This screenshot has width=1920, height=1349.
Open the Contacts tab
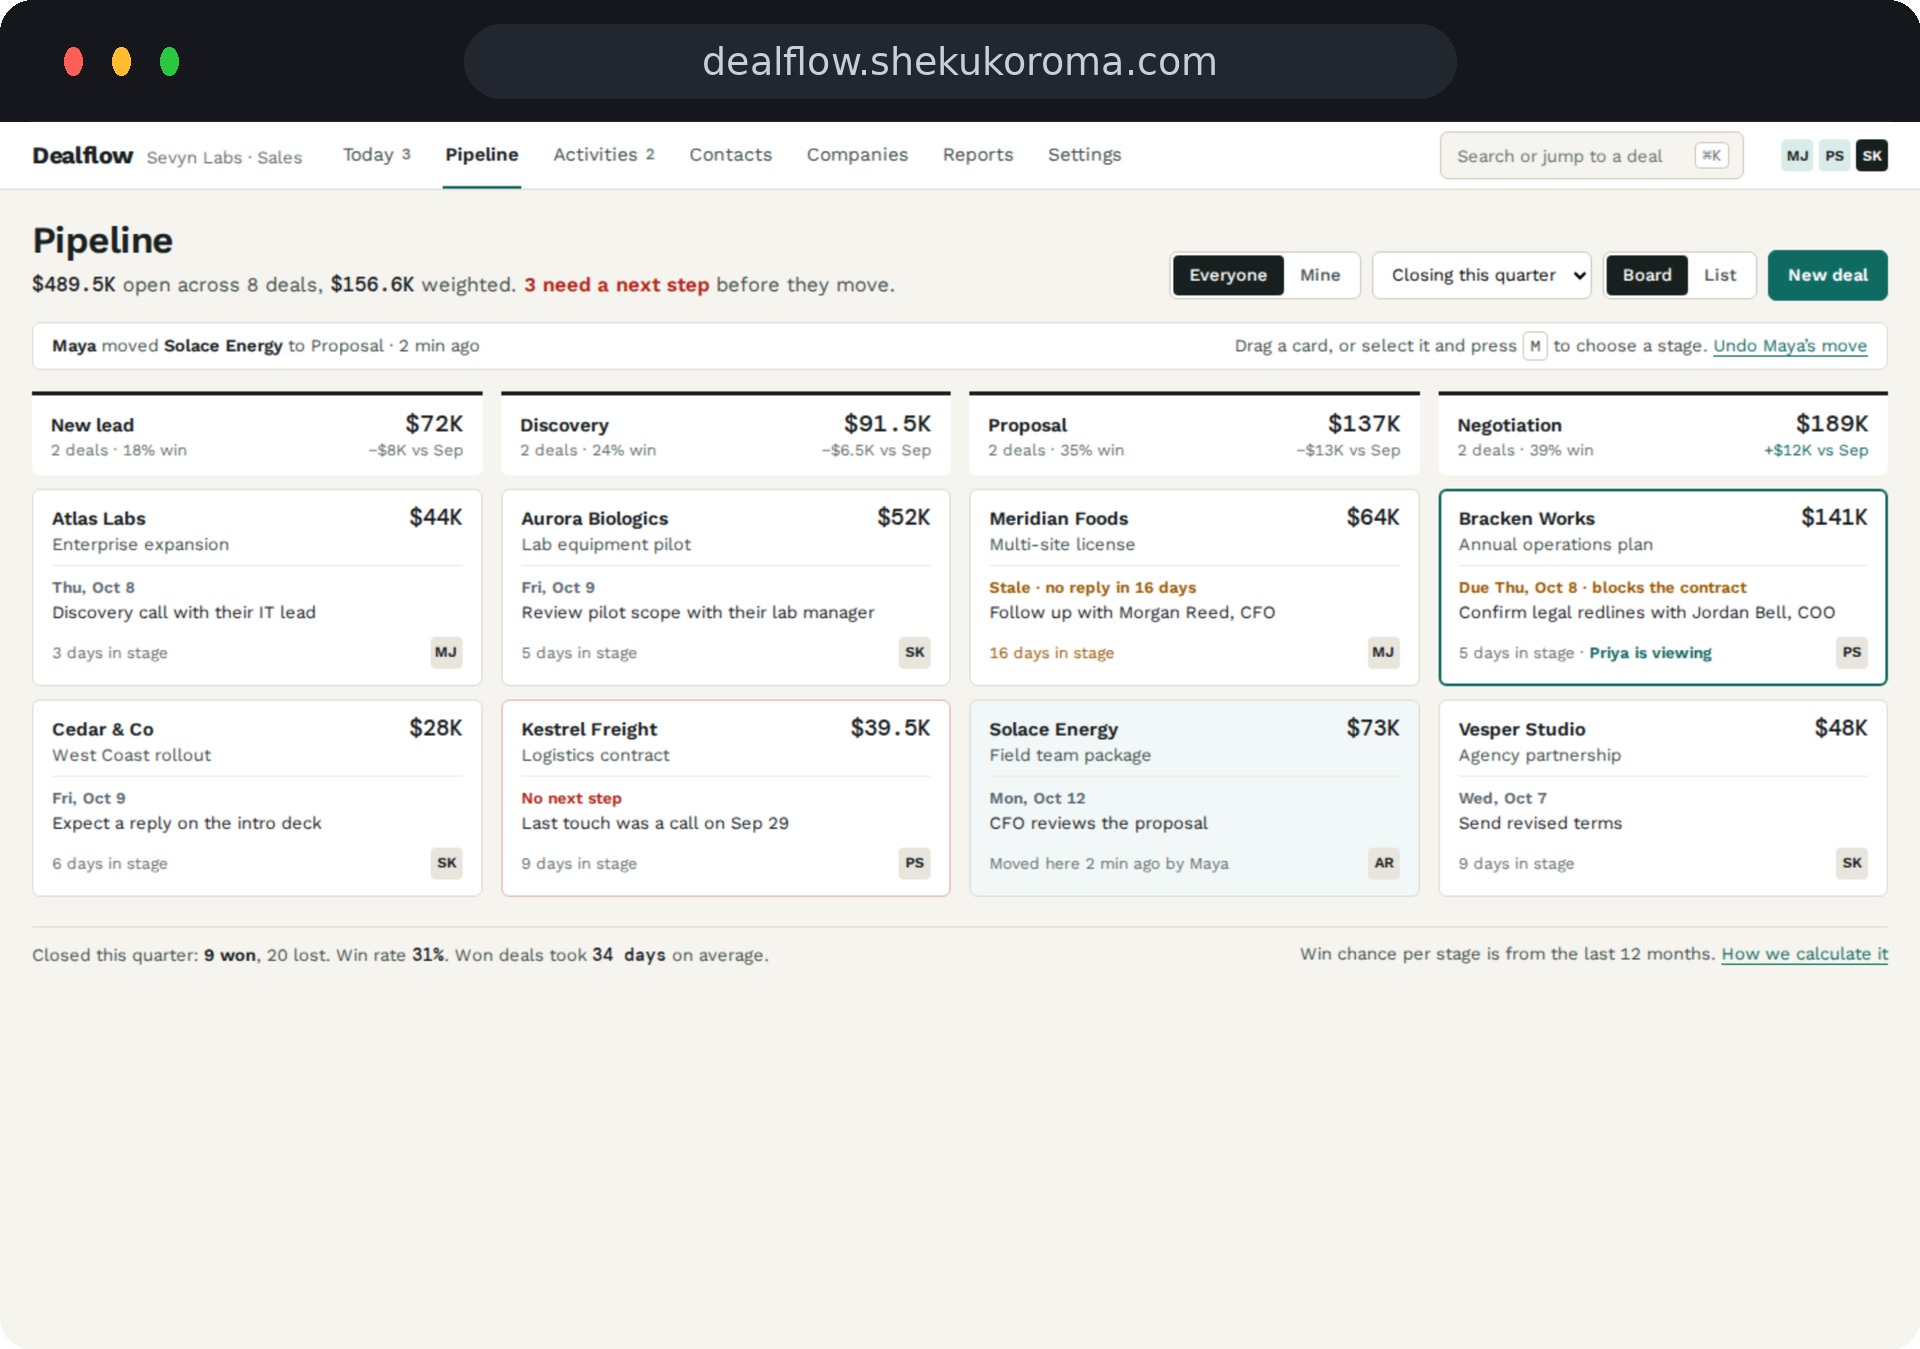pos(730,155)
